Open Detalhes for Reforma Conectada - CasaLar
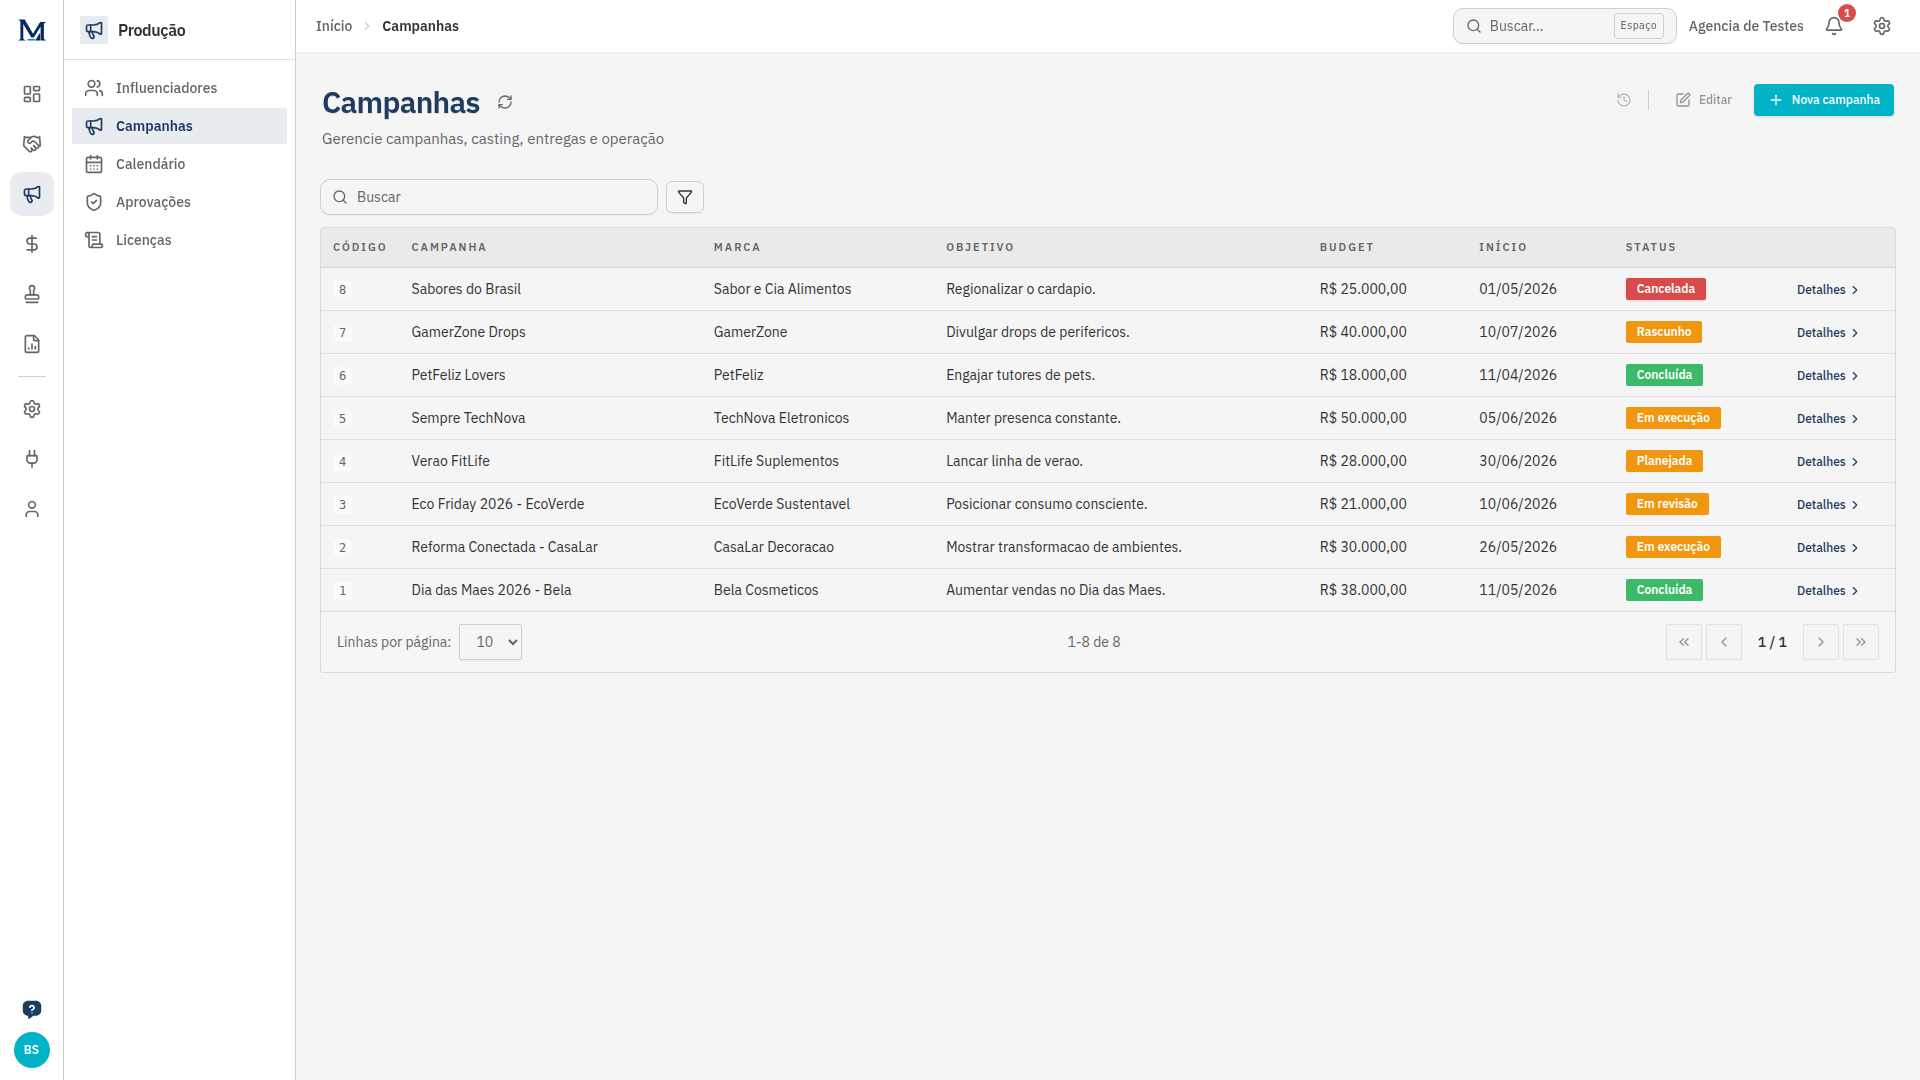 (1827, 548)
